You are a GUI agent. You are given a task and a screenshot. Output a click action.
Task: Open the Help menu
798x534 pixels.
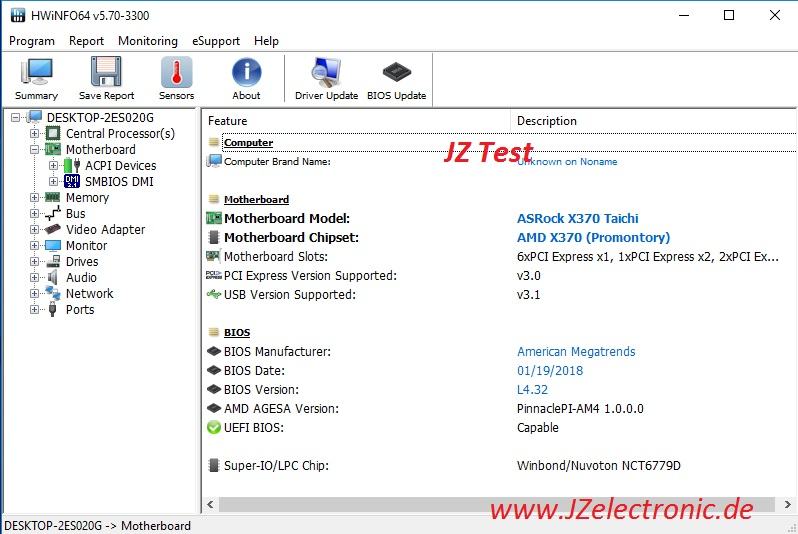[266, 41]
